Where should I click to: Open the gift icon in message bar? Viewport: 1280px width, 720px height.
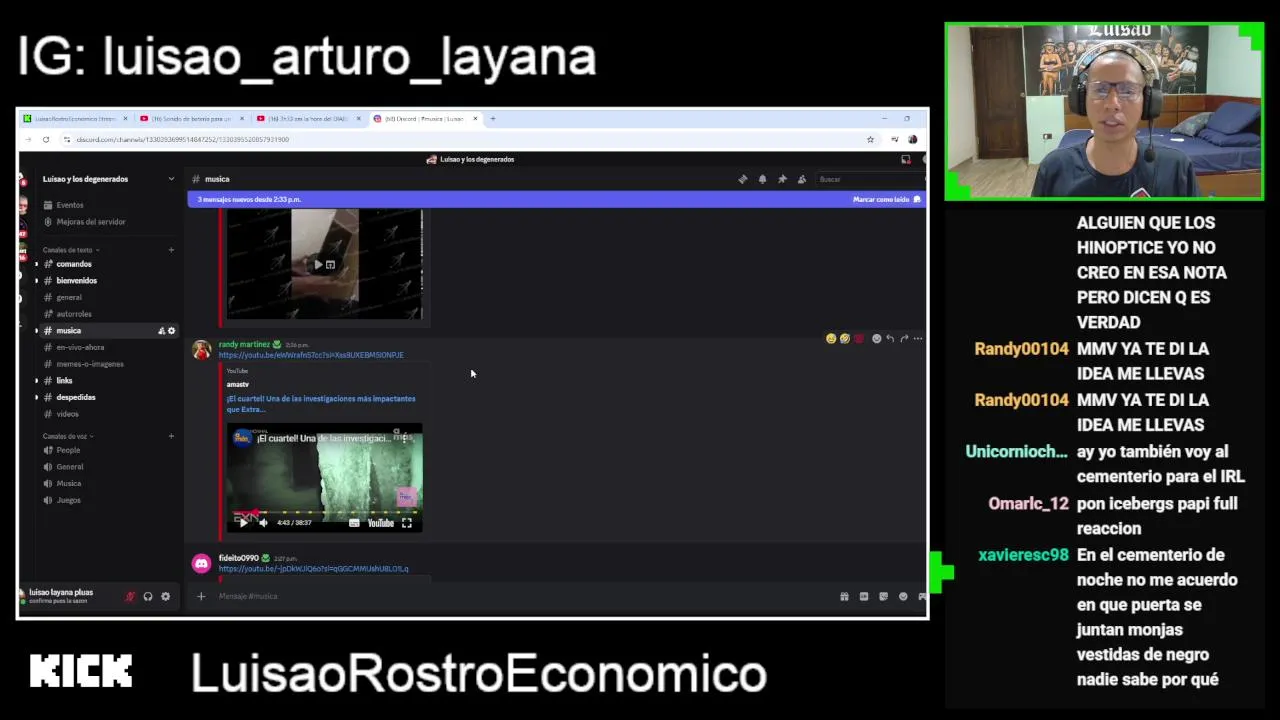pyautogui.click(x=844, y=596)
